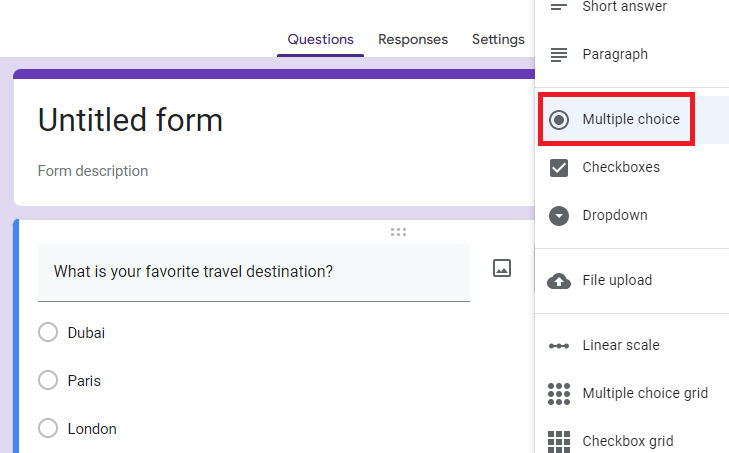Viewport: 729px width, 453px height.
Task: Edit the Untitled form title
Action: 130,120
